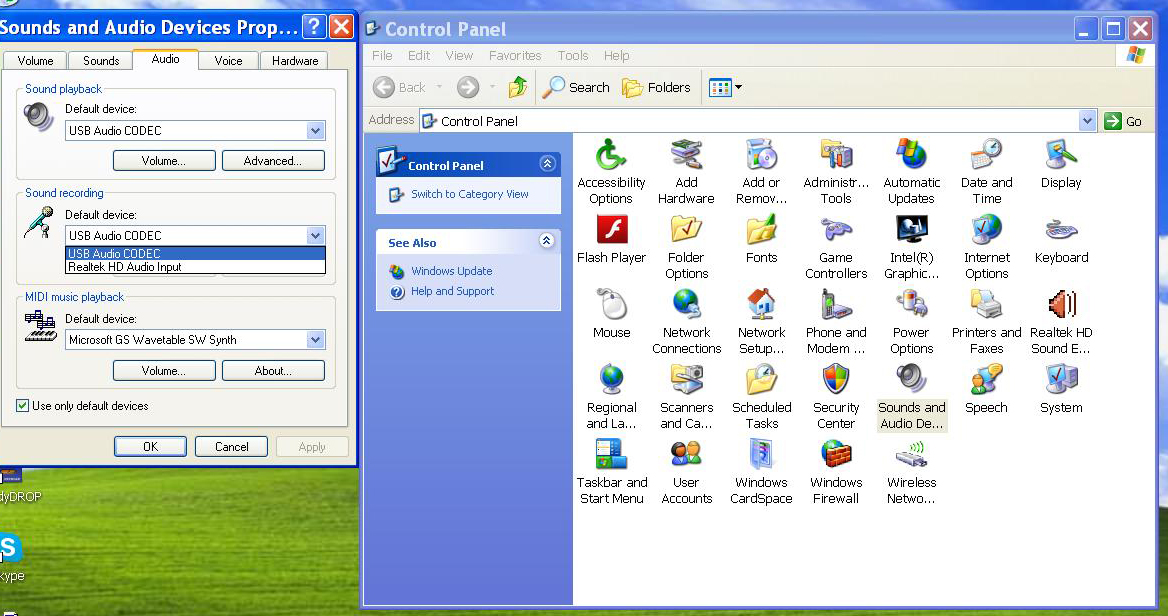Click the Advanced button for sound playback
This screenshot has height=616, width=1168.
click(x=272, y=161)
